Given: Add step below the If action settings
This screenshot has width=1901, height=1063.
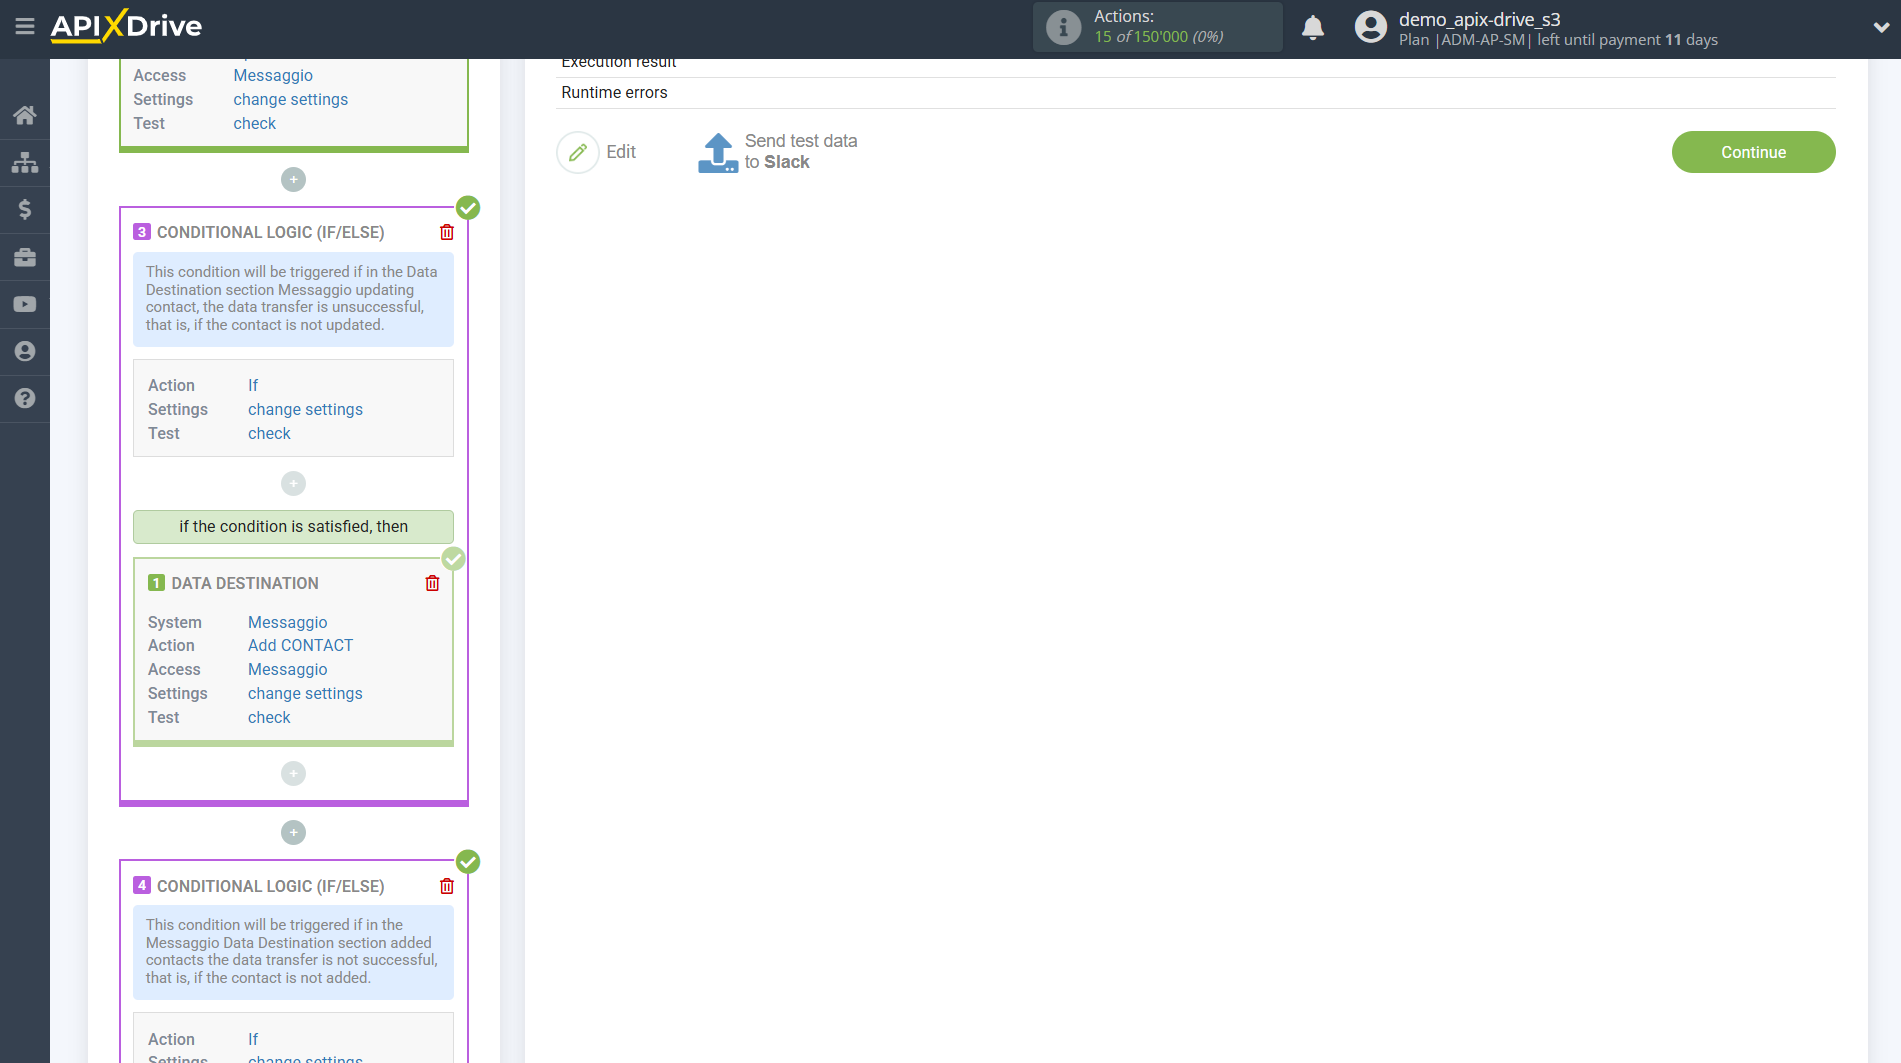Looking at the screenshot, I should pos(293,484).
